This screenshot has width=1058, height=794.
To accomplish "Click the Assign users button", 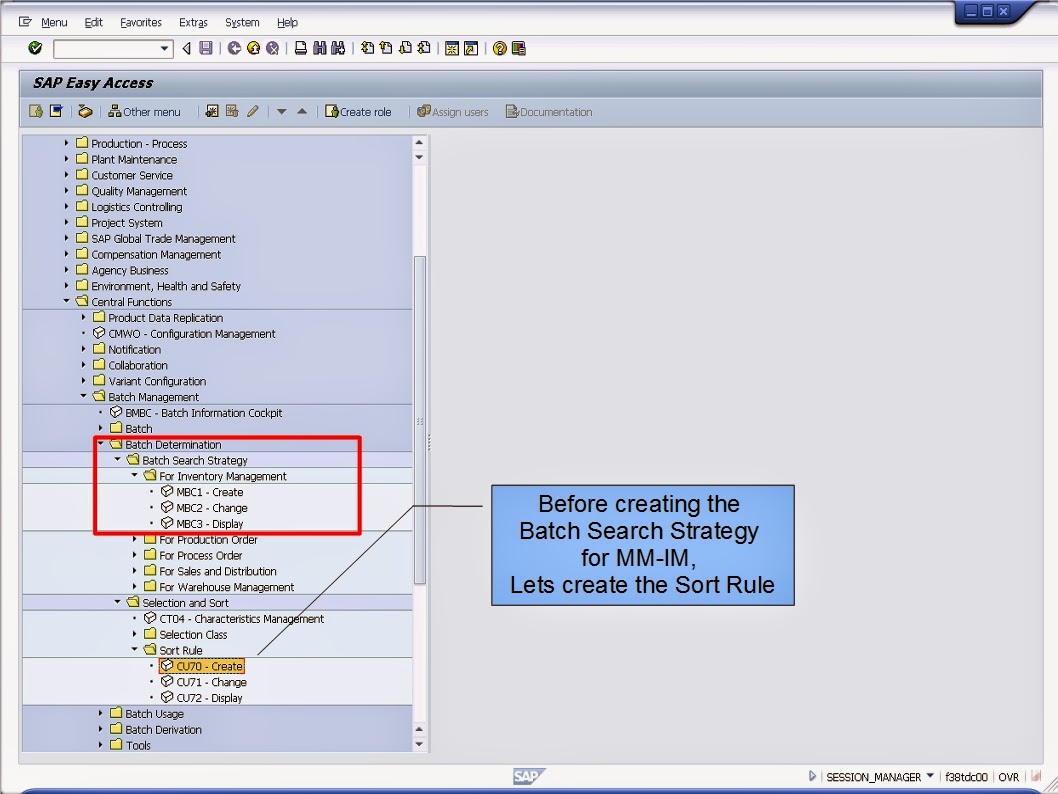I will coord(452,111).
